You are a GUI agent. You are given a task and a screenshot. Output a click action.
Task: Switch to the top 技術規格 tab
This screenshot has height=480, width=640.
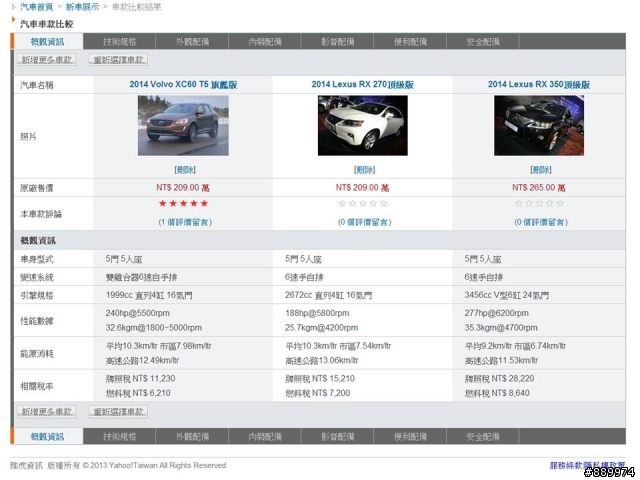(120, 42)
